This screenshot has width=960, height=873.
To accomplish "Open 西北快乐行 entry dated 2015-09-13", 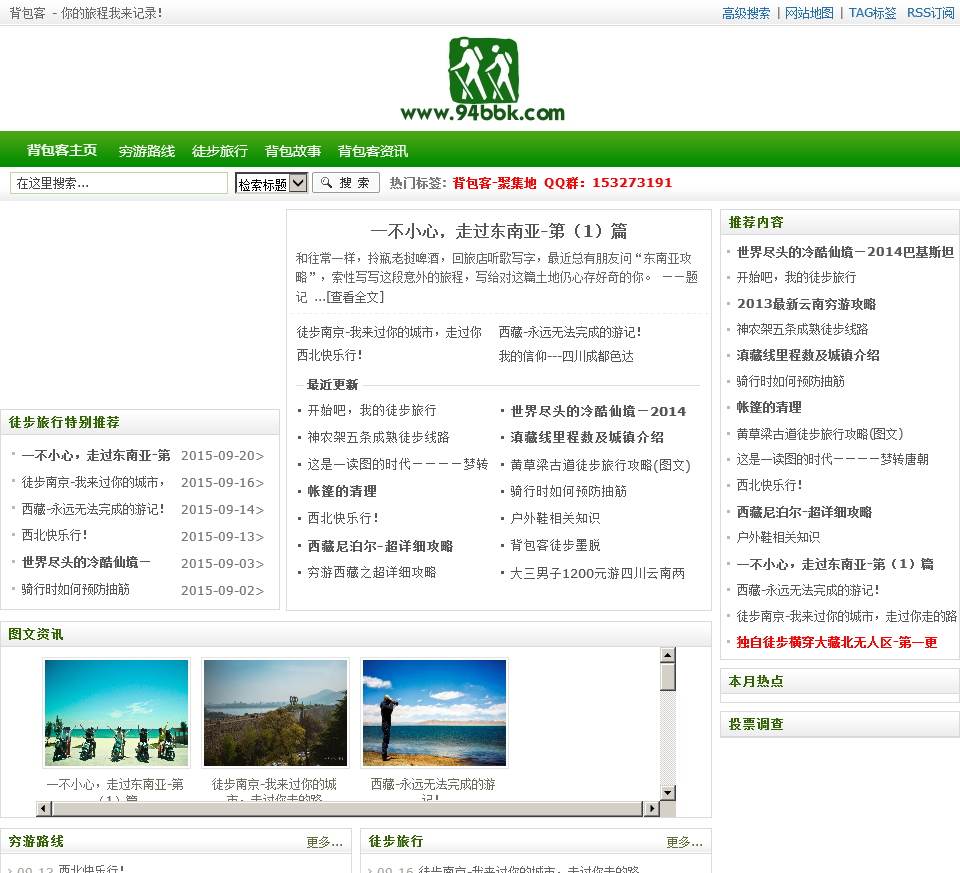I will [x=54, y=535].
